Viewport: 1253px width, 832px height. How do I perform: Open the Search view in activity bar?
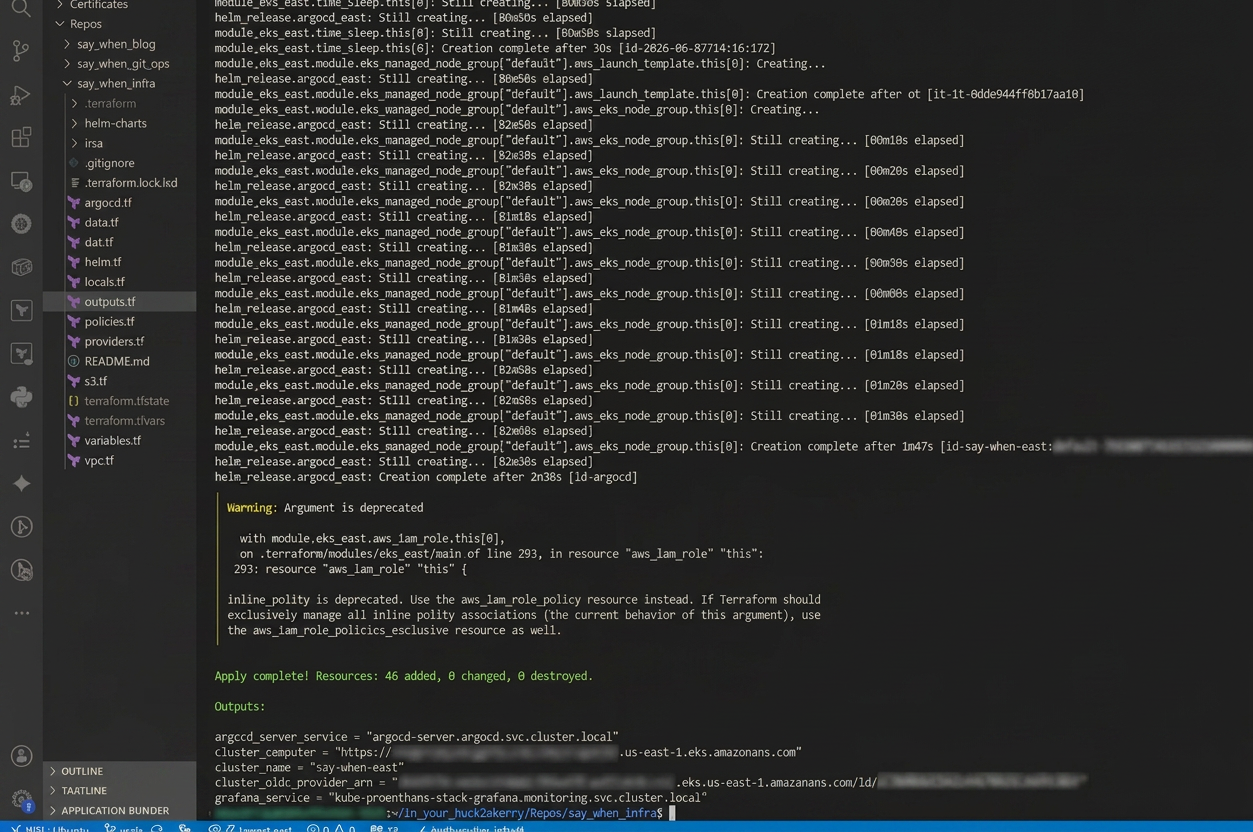click(21, 9)
